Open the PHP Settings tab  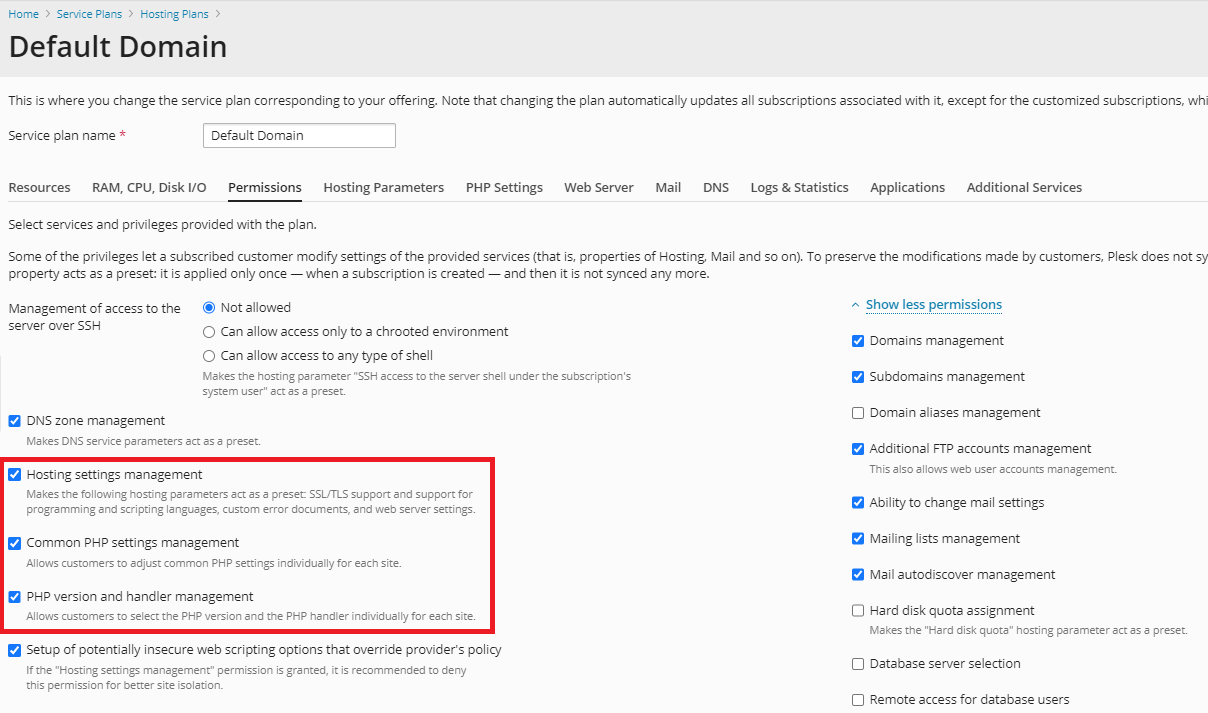(504, 188)
